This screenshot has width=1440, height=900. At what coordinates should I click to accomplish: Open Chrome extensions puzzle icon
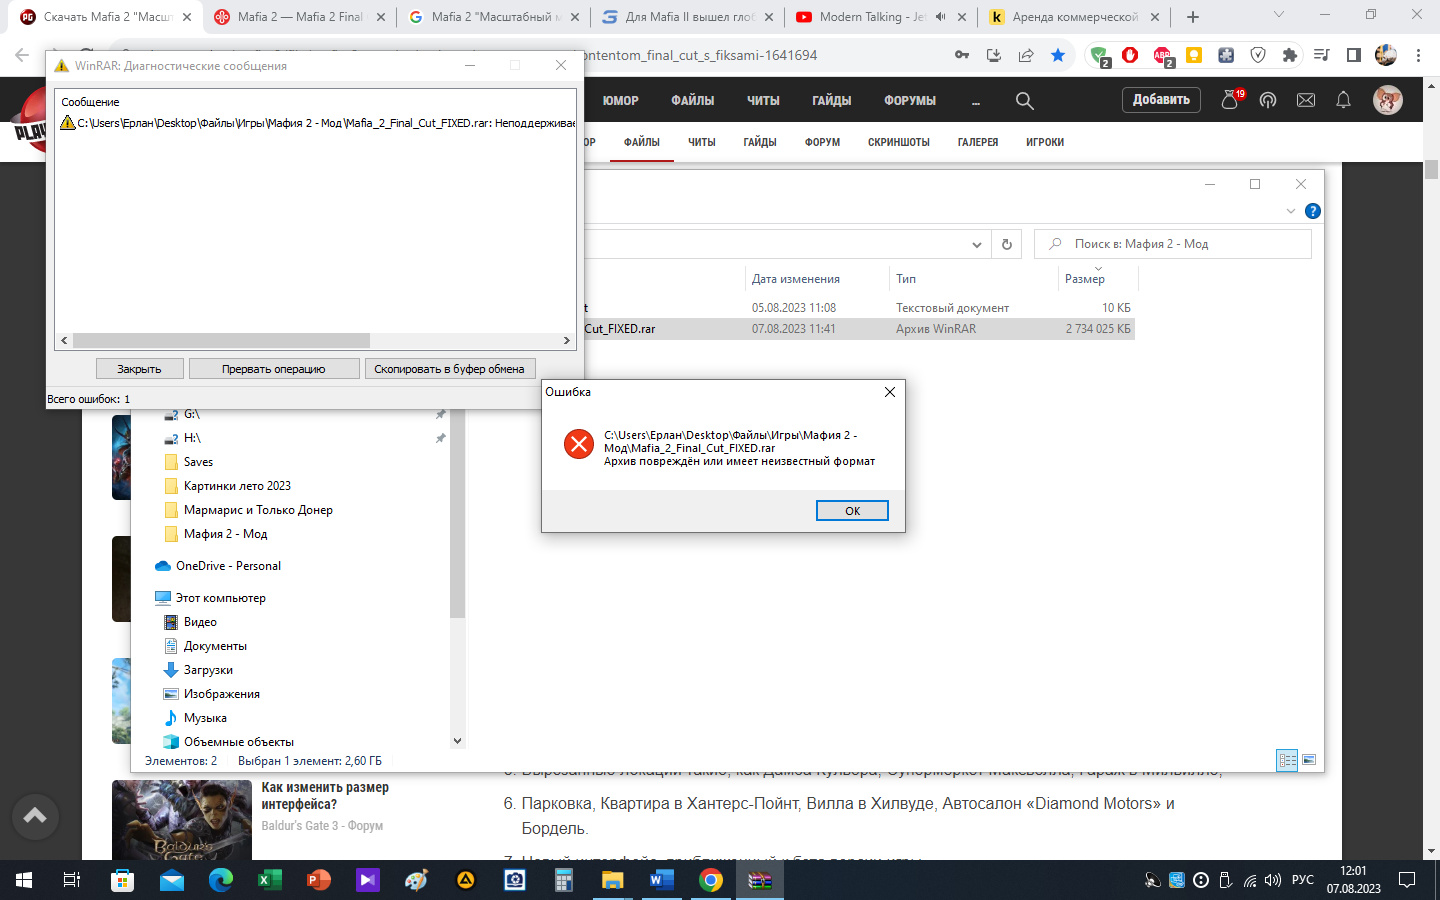coord(1290,55)
